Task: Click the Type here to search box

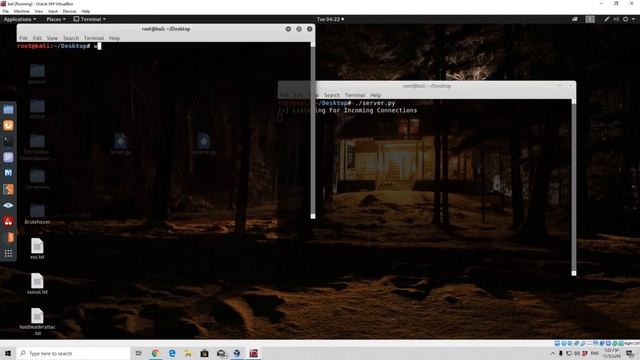Action: click(73, 353)
